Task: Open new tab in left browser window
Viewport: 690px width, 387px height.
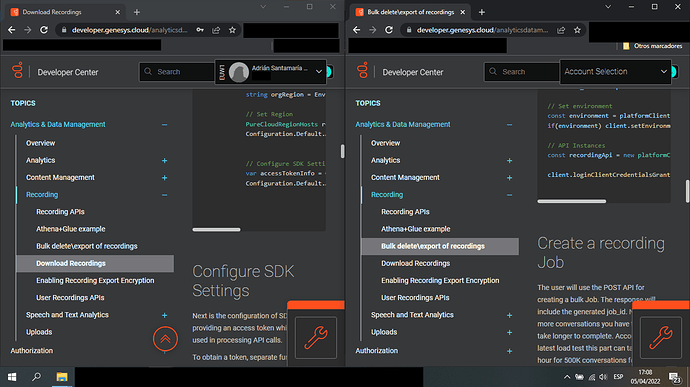Action: point(136,12)
